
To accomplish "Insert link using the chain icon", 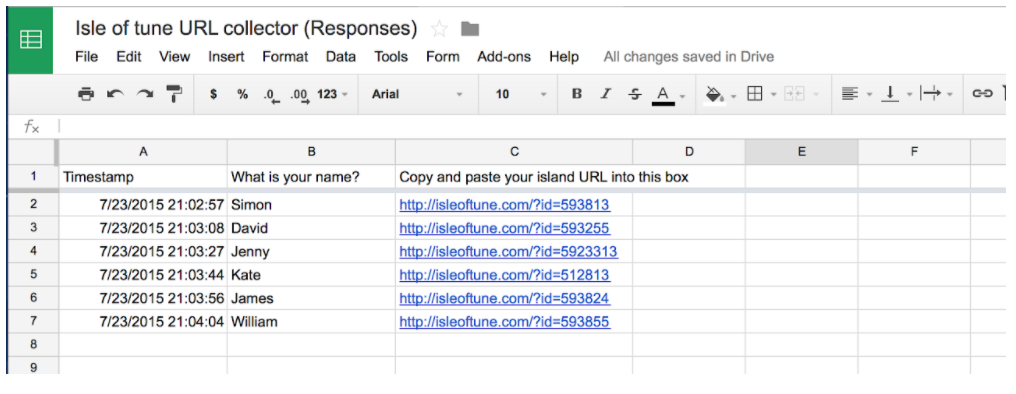I will [x=982, y=95].
